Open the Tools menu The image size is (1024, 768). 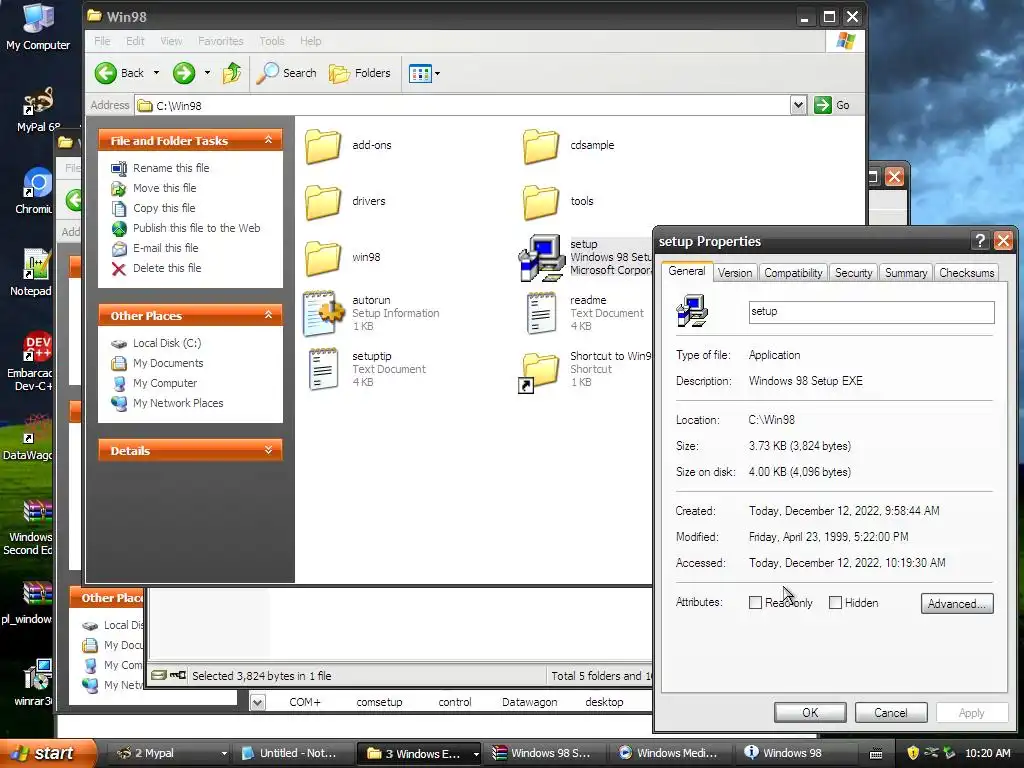tap(272, 40)
